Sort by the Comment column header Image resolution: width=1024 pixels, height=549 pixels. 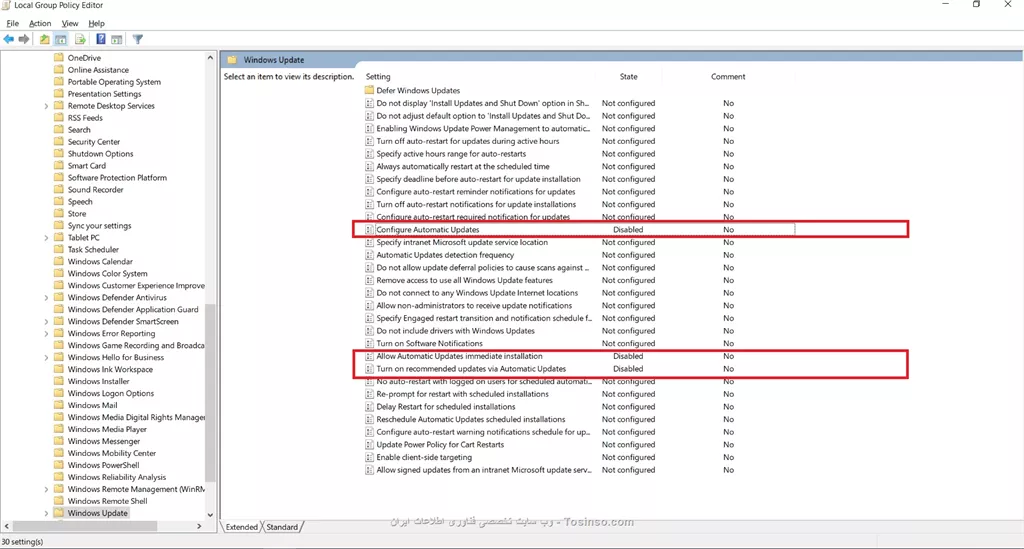pyautogui.click(x=728, y=76)
